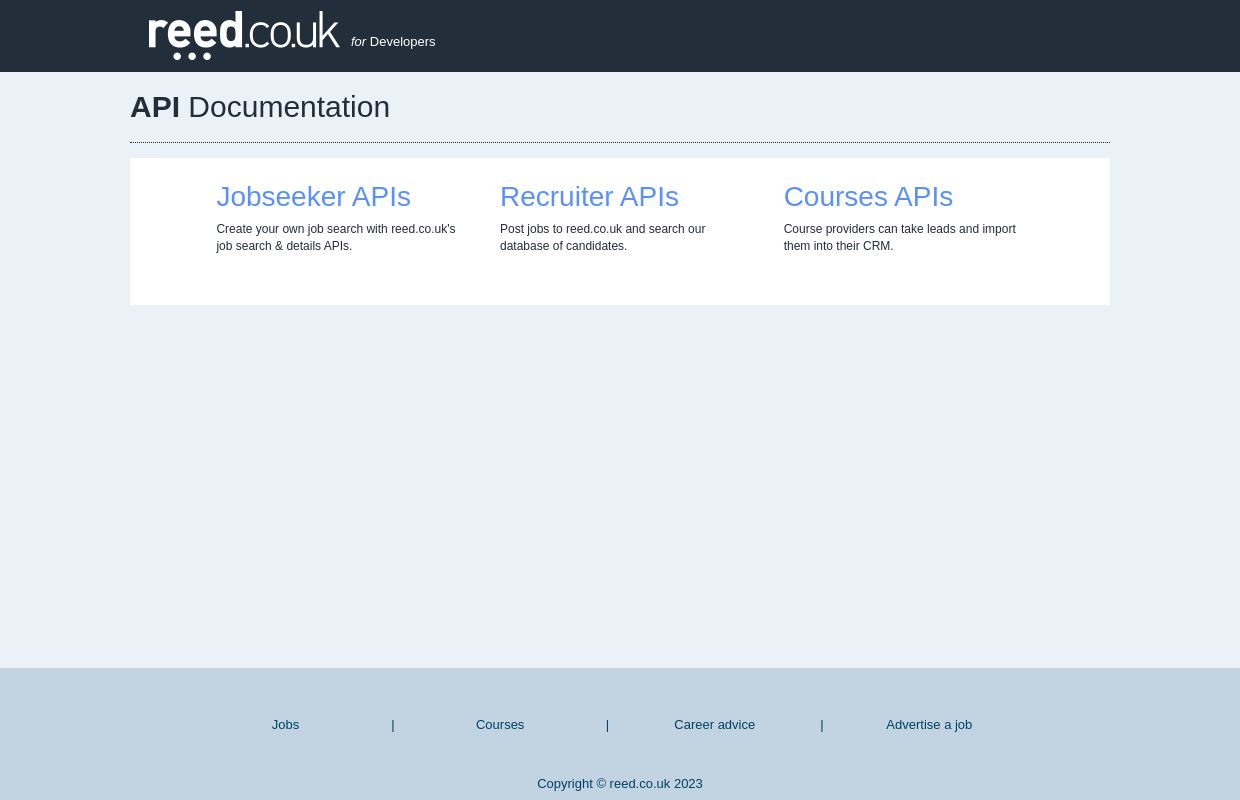
Task: Click the bold 'API' word in the page heading
Action: click(155, 107)
